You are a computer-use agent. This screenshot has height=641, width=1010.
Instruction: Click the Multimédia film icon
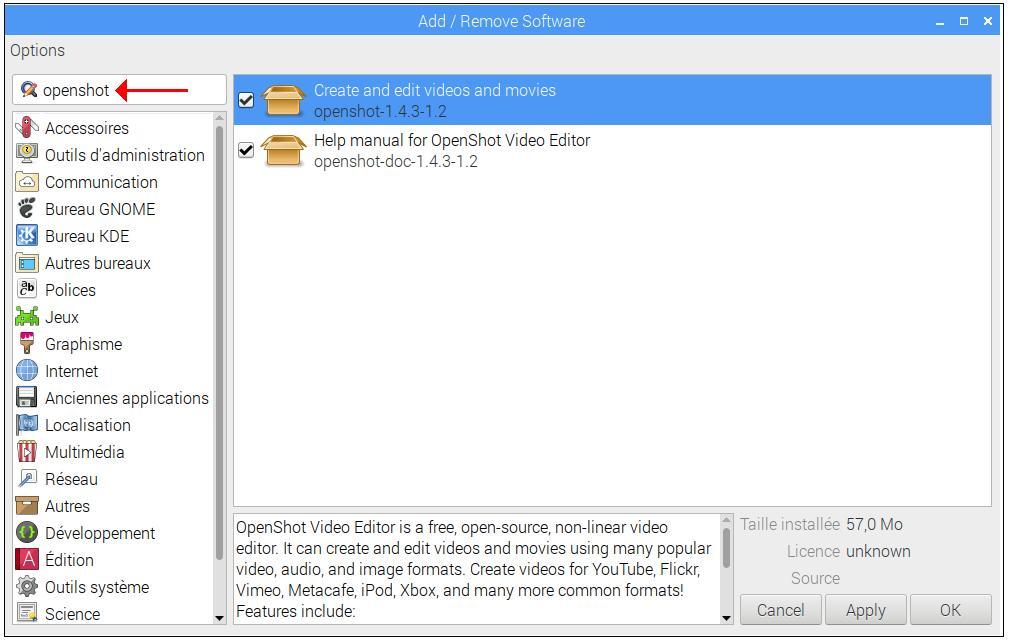26,452
